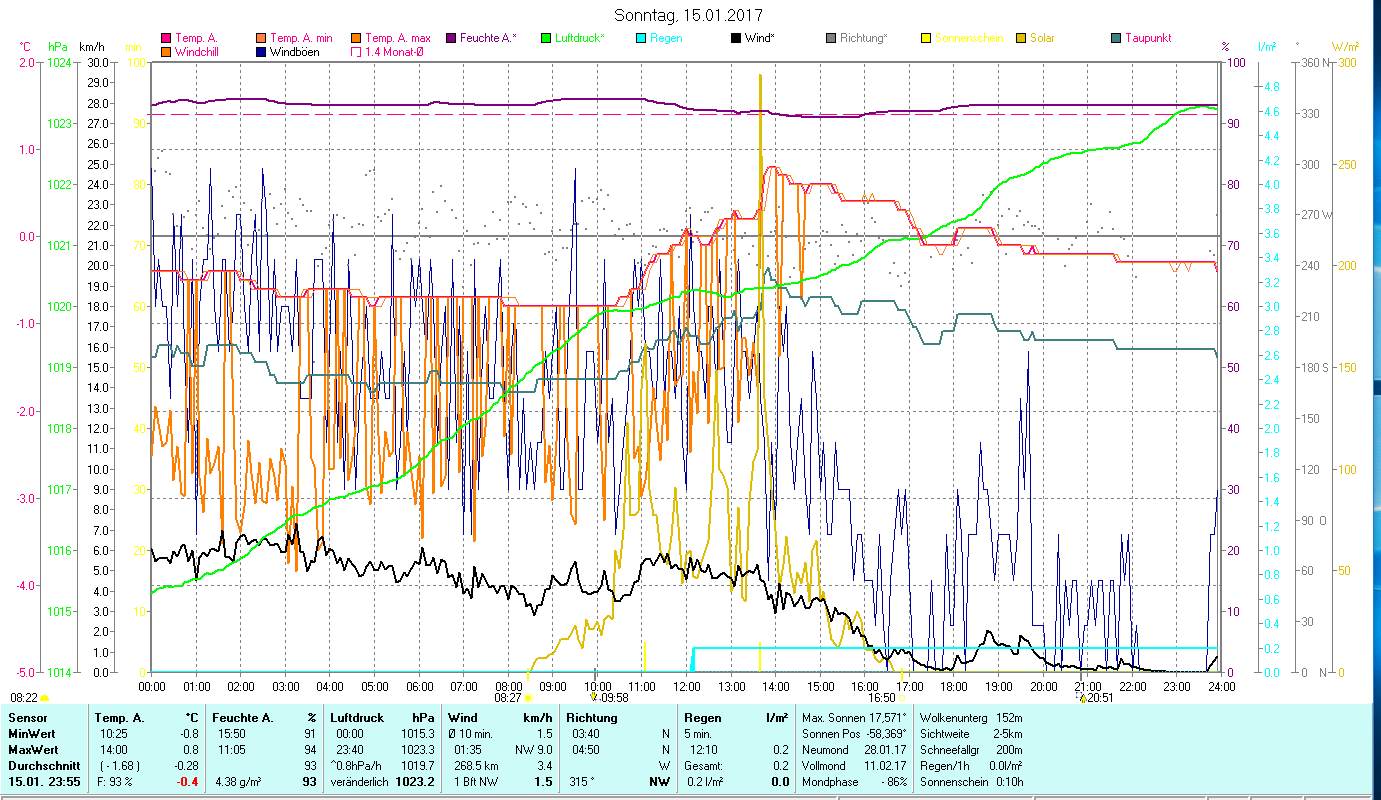Click the 'Wolkenunterg' 152m entry
The width and height of the screenshot is (1381, 800).
[x=970, y=718]
